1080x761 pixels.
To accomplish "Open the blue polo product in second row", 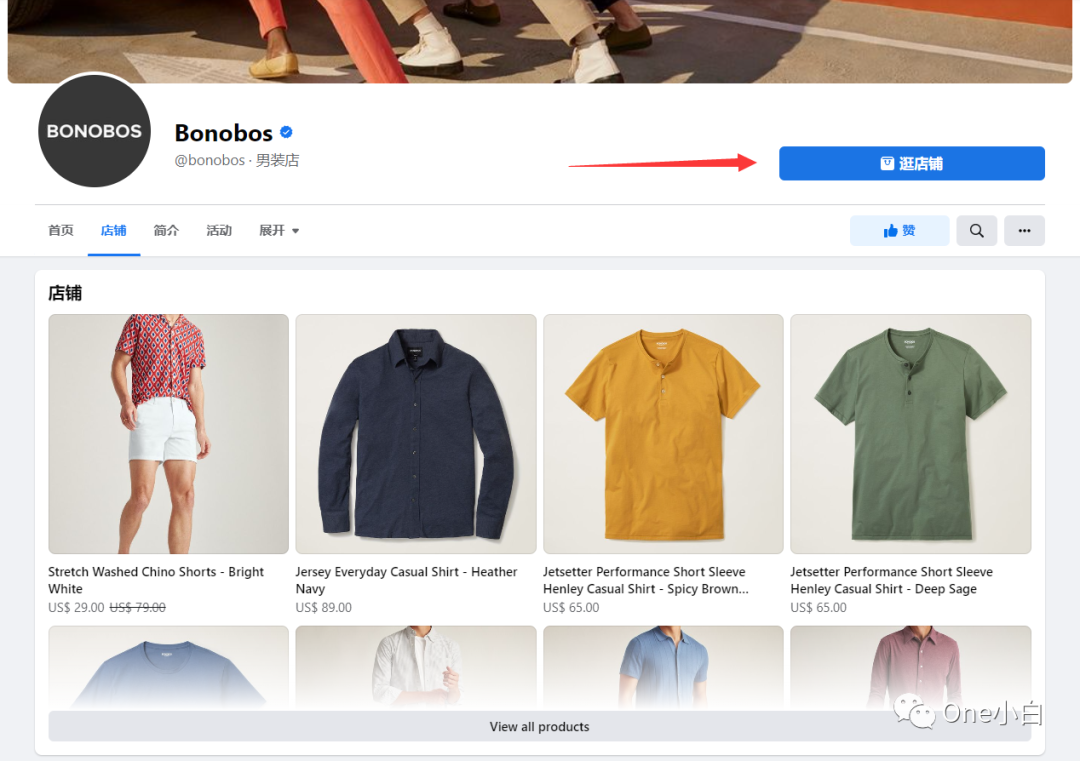I will (663, 668).
